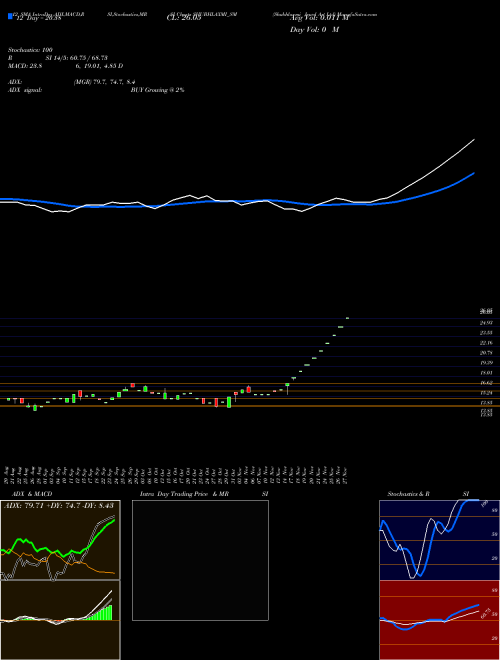Viewport: 500px width, 660px height.
Task: Click the navy Stochastics chart panel
Action: [439, 540]
